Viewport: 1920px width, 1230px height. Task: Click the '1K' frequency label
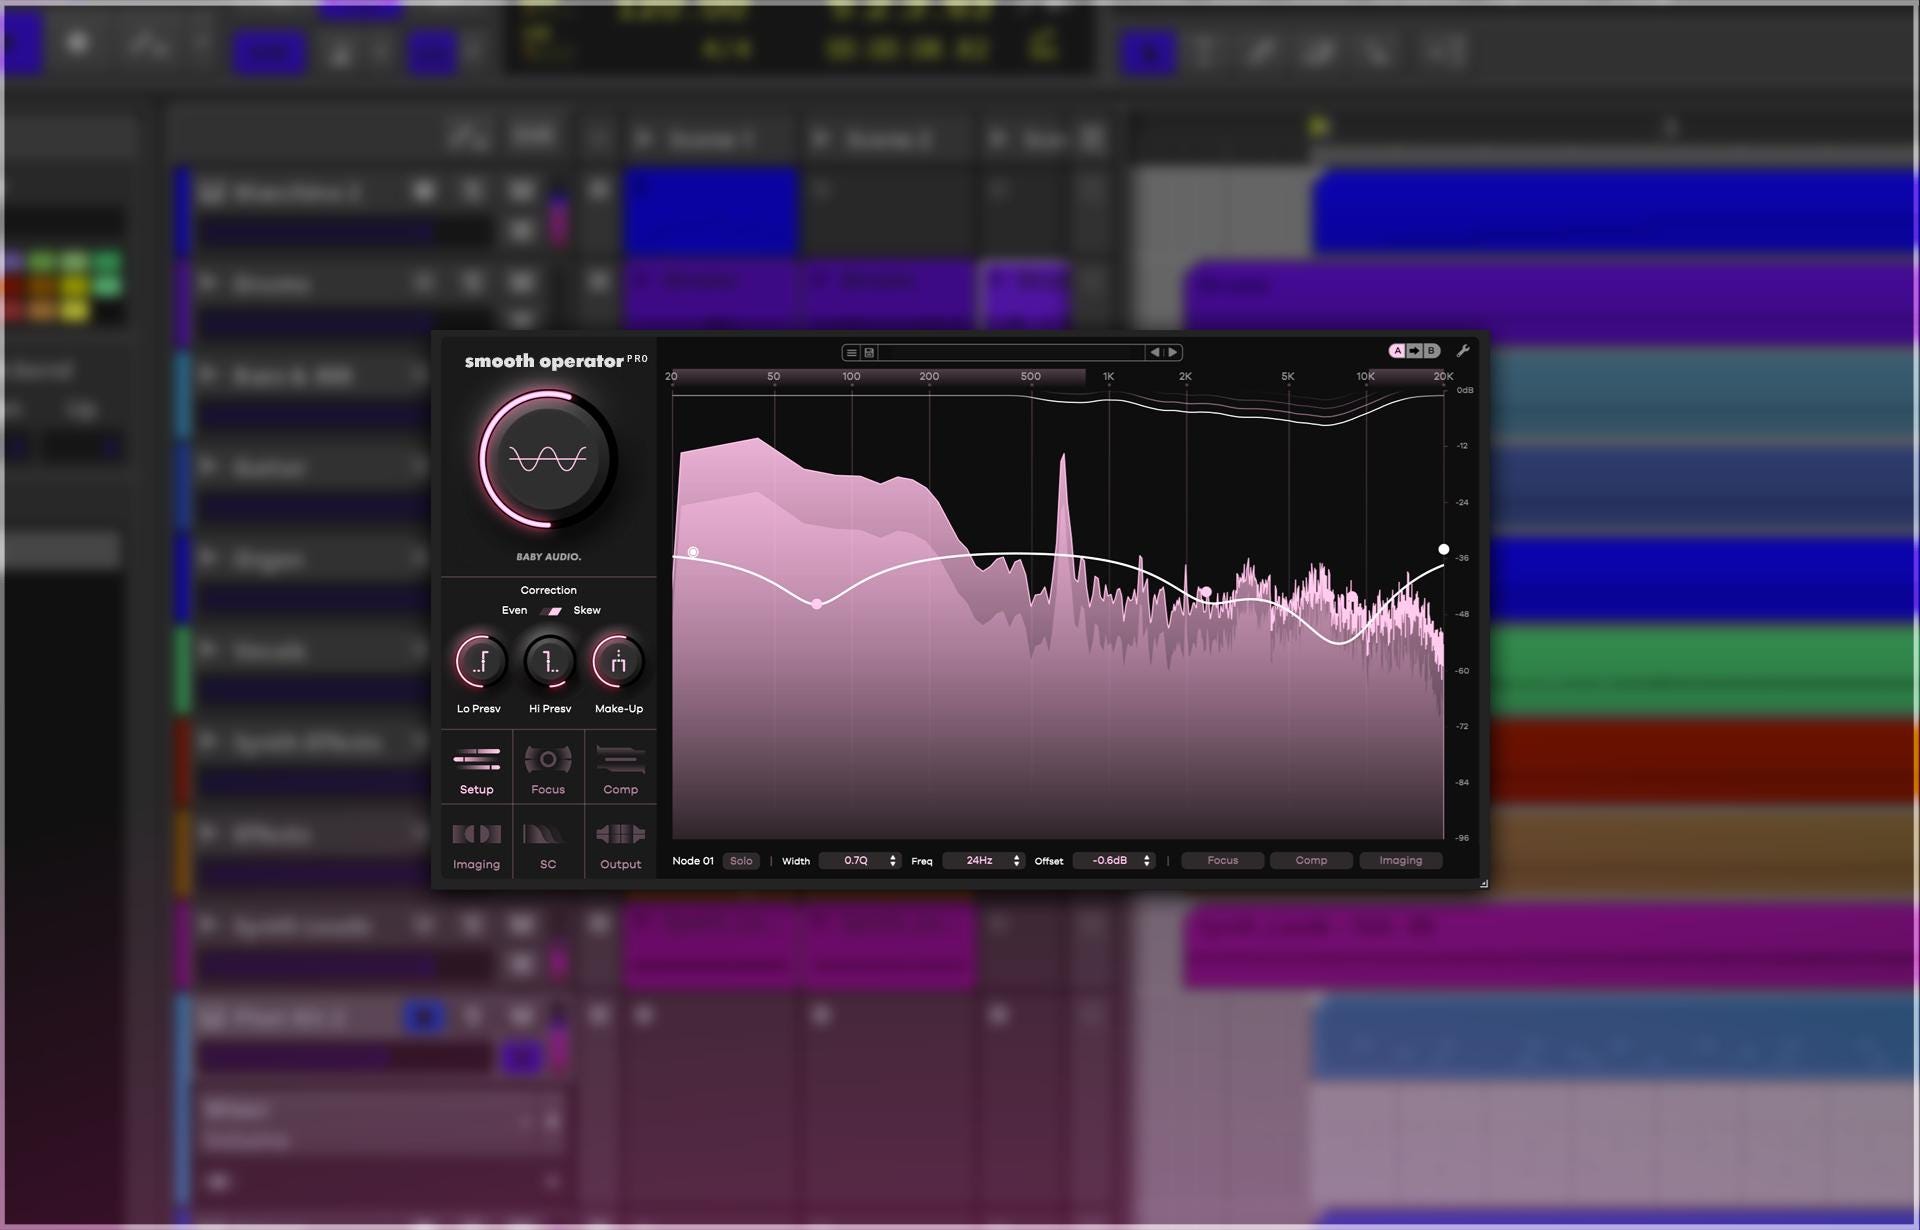point(1108,377)
